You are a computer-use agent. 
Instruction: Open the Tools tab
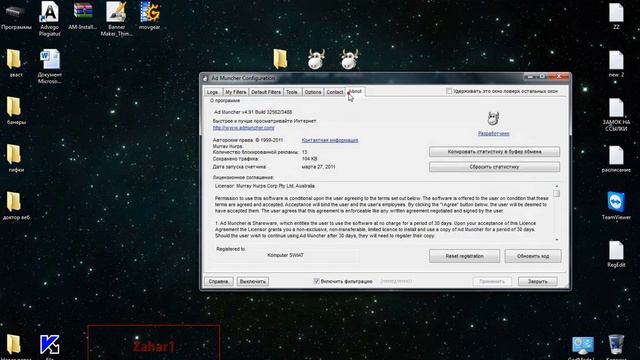(291, 92)
